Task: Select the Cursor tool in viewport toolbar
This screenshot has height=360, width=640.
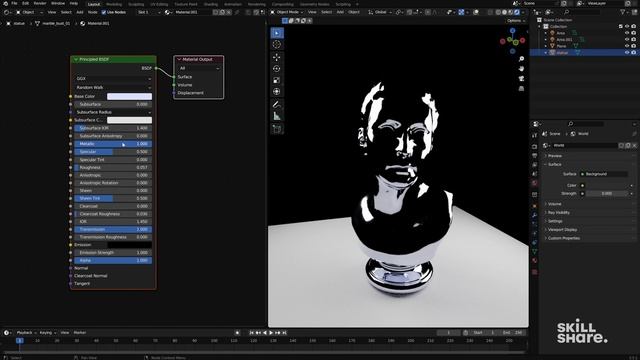Action: pyautogui.click(x=277, y=45)
